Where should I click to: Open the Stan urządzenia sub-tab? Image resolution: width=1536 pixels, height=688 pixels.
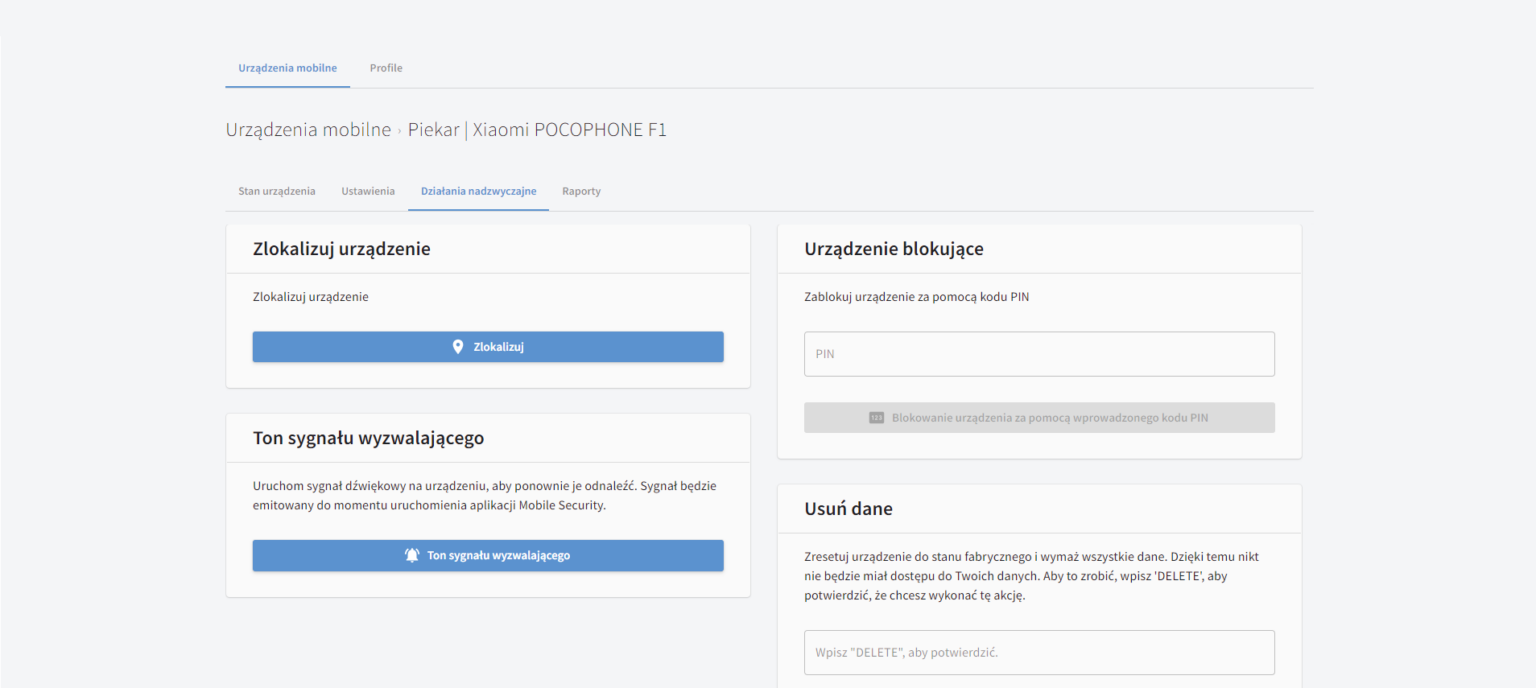tap(276, 191)
